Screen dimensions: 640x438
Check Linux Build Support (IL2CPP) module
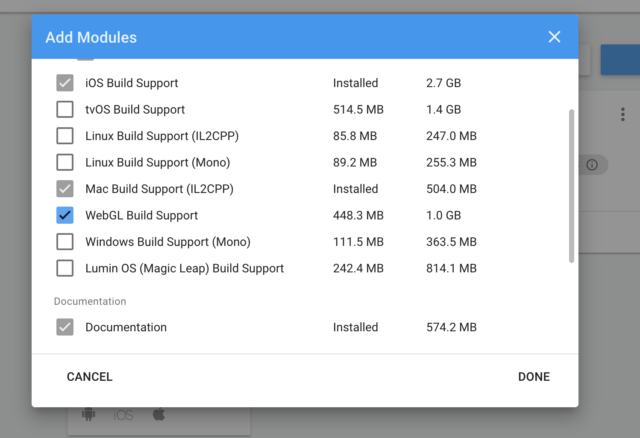point(65,136)
